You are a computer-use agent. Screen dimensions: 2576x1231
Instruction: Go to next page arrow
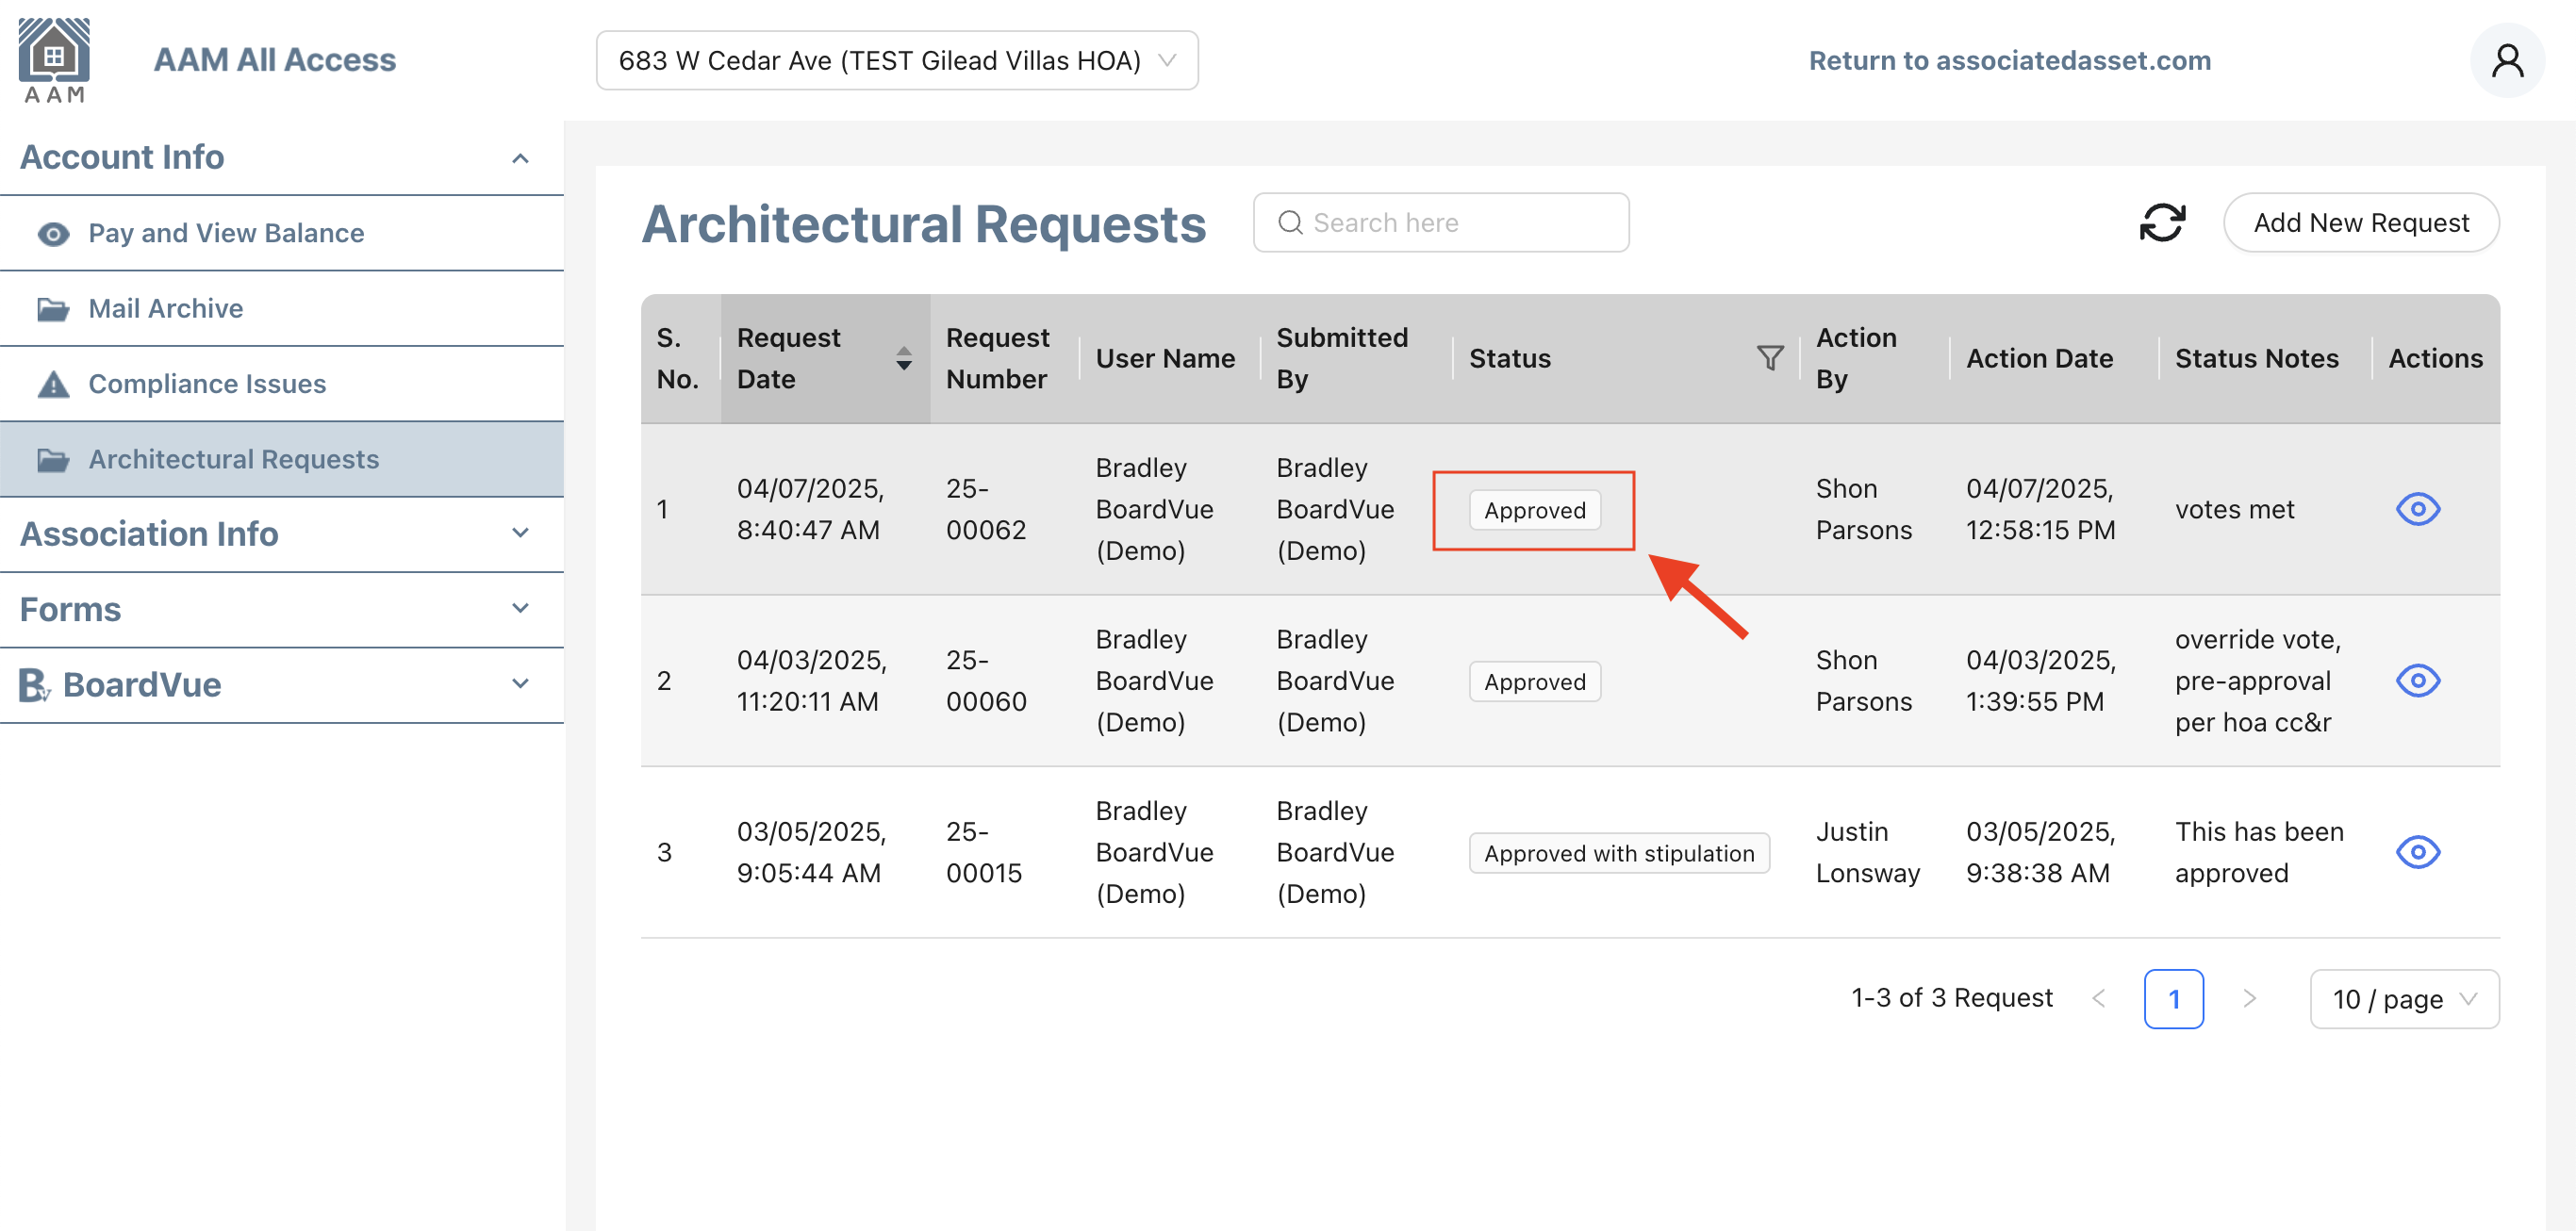[2249, 998]
